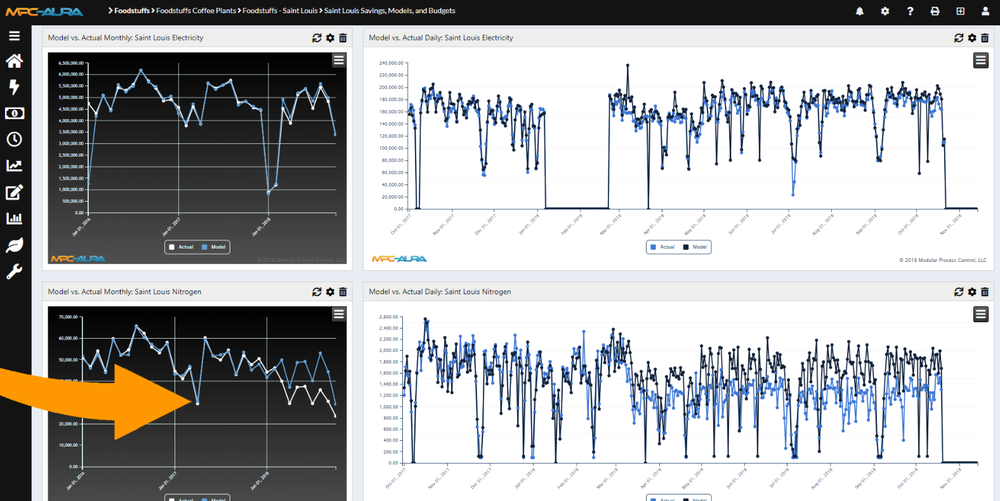
Task: Open the wrench tools section in the sidebar
Action: coord(14,272)
